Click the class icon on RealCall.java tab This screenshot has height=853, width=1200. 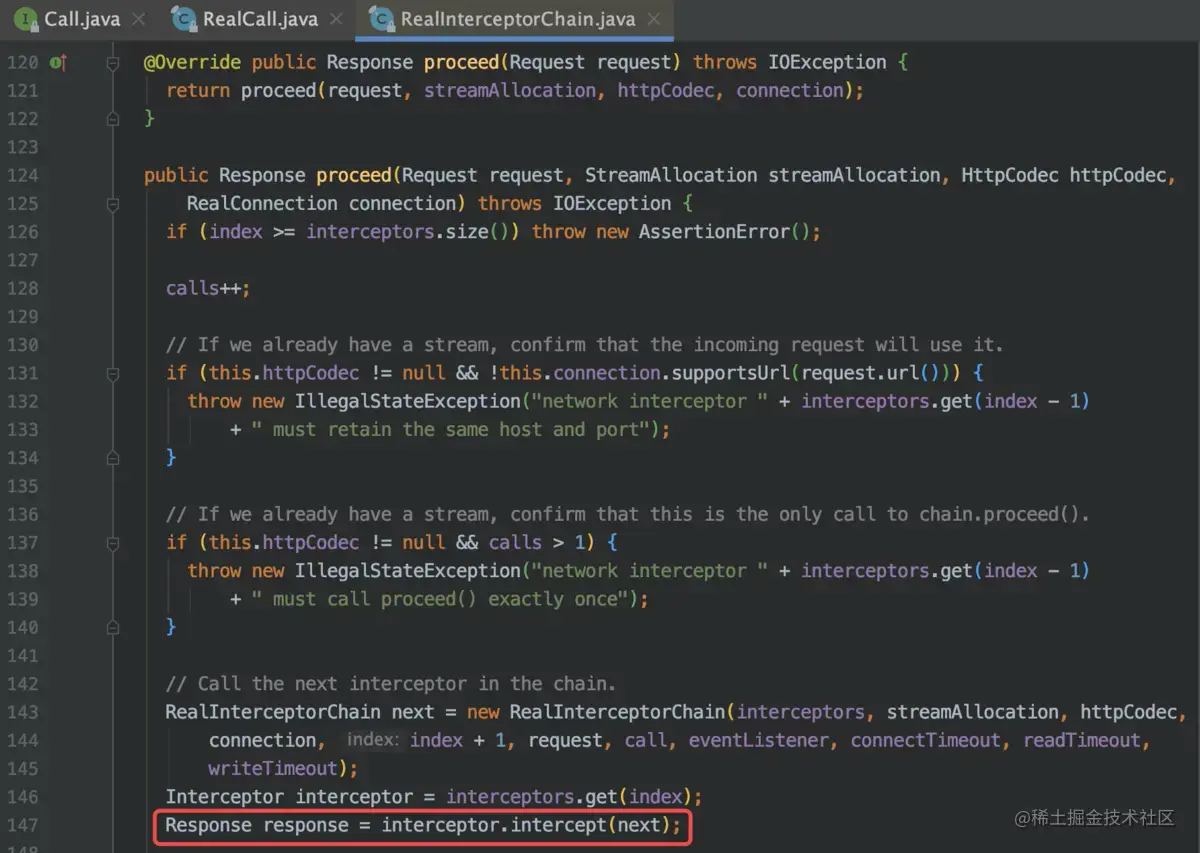click(183, 19)
